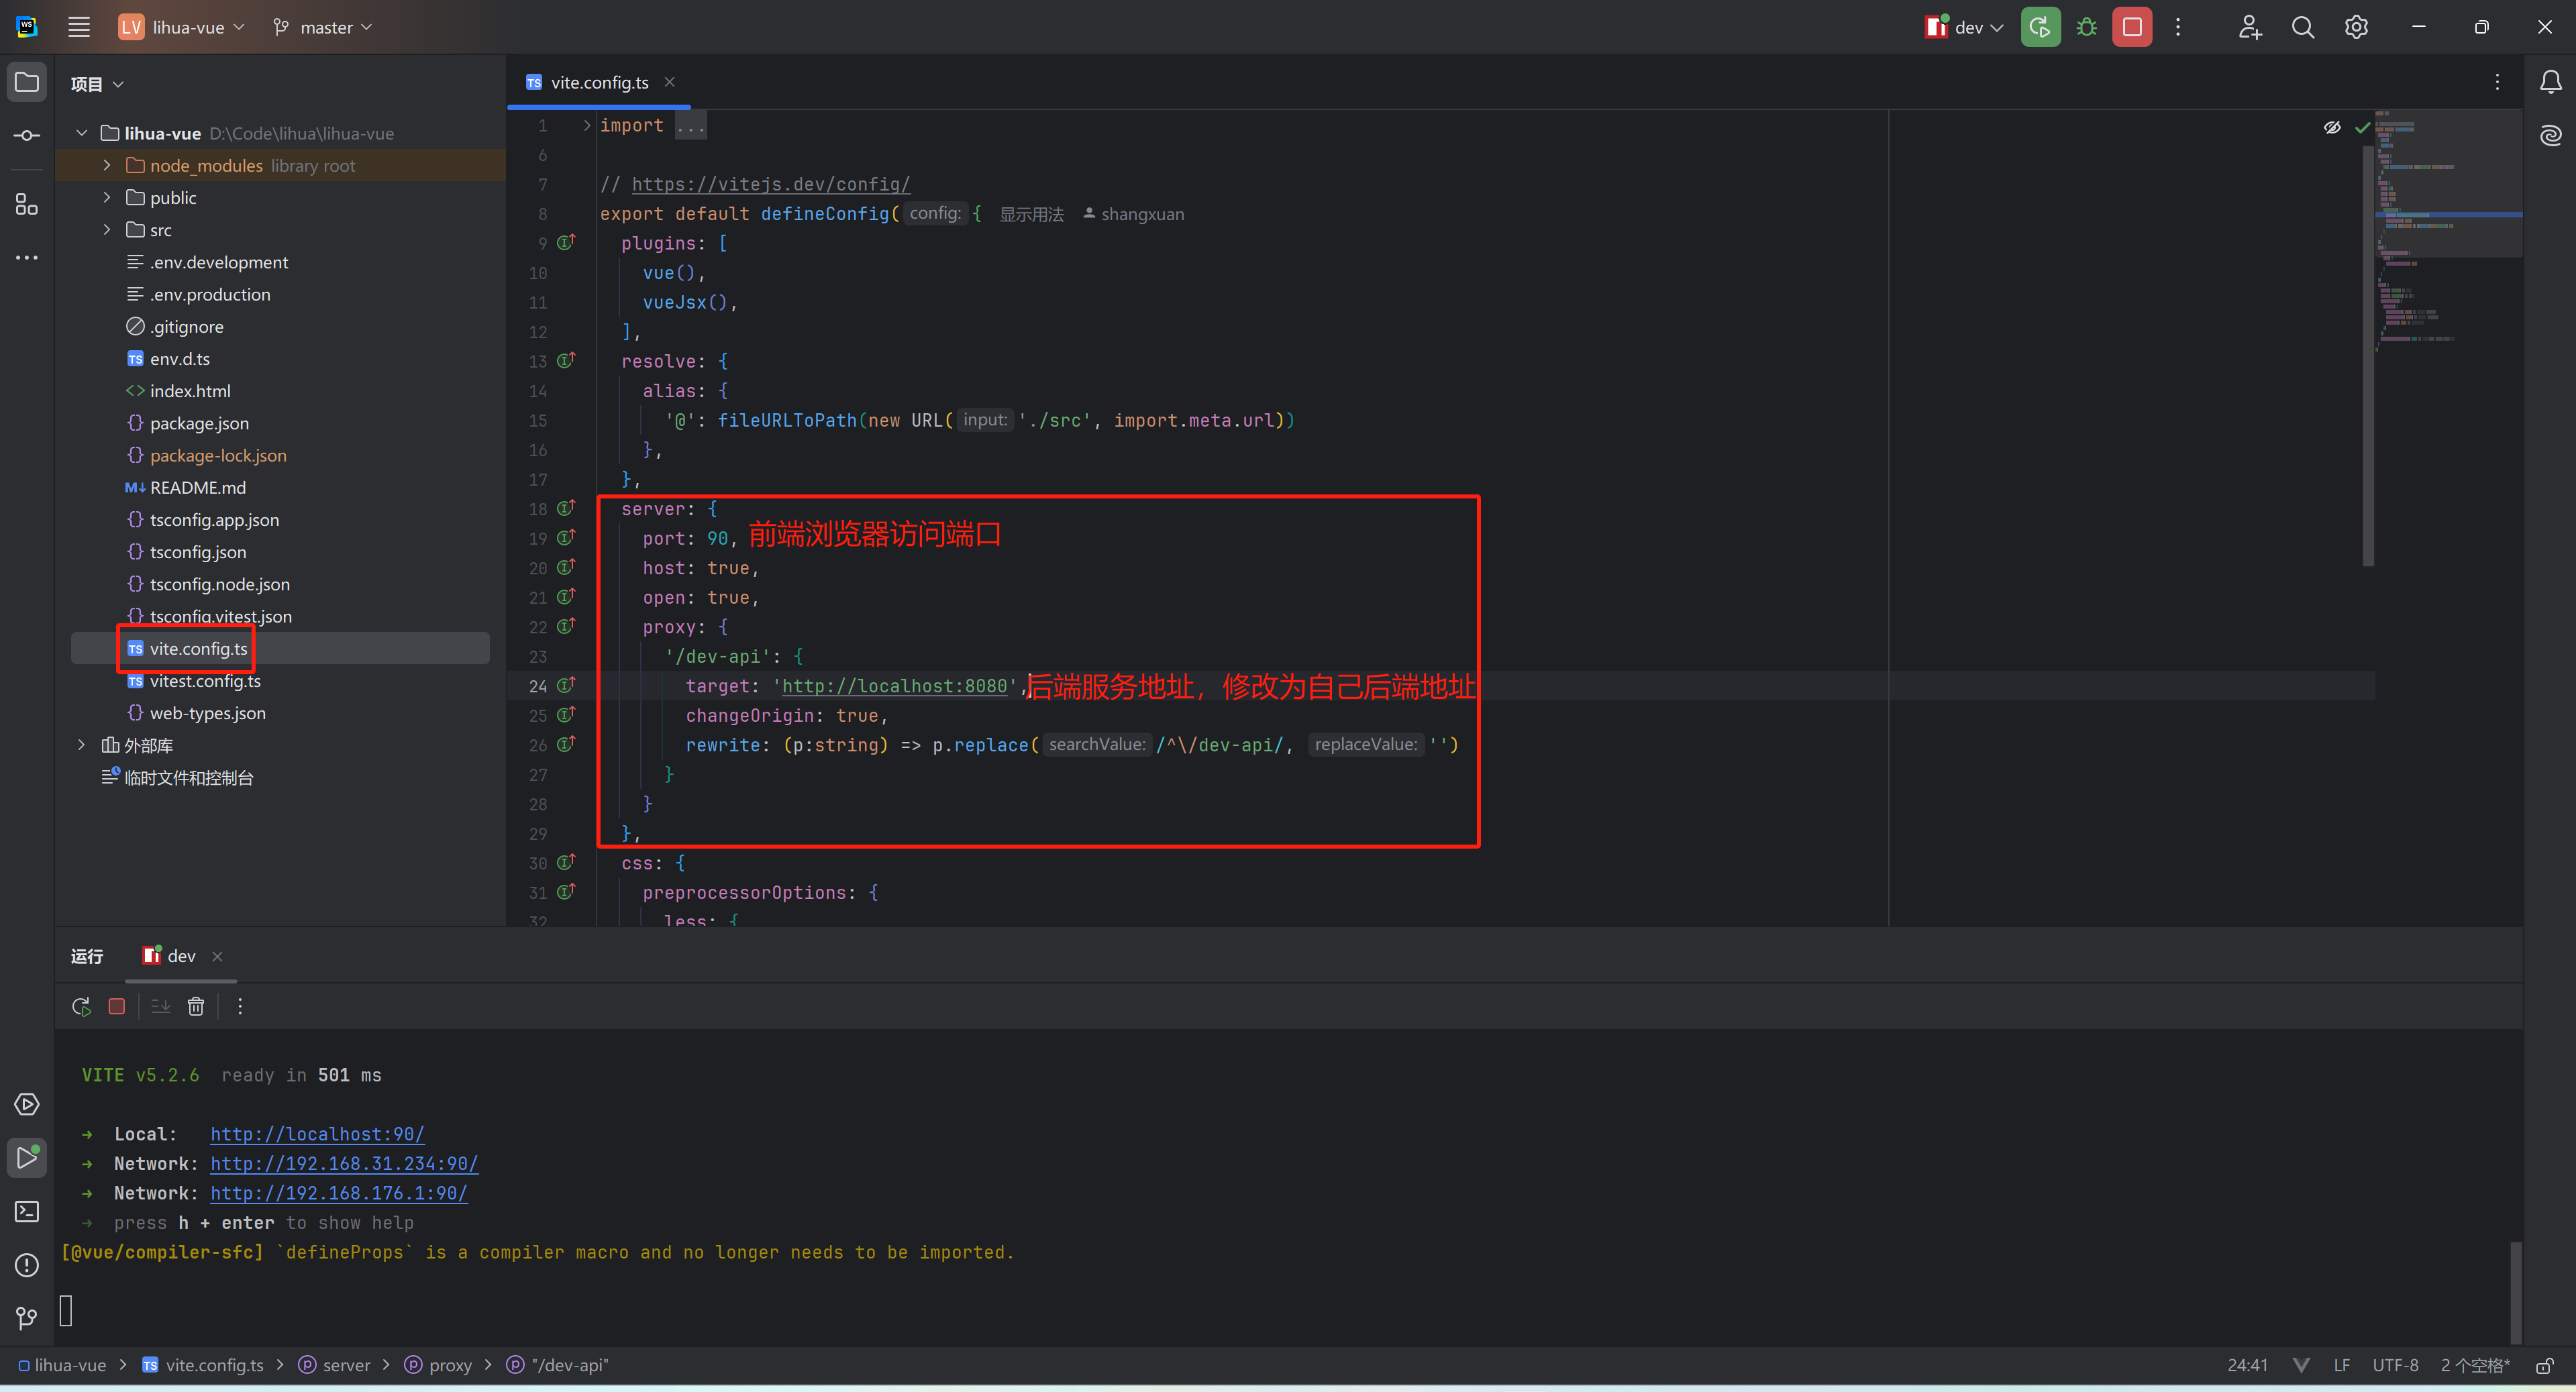Click the Debug dev bug icon
2576x1392 pixels.
click(x=2086, y=28)
